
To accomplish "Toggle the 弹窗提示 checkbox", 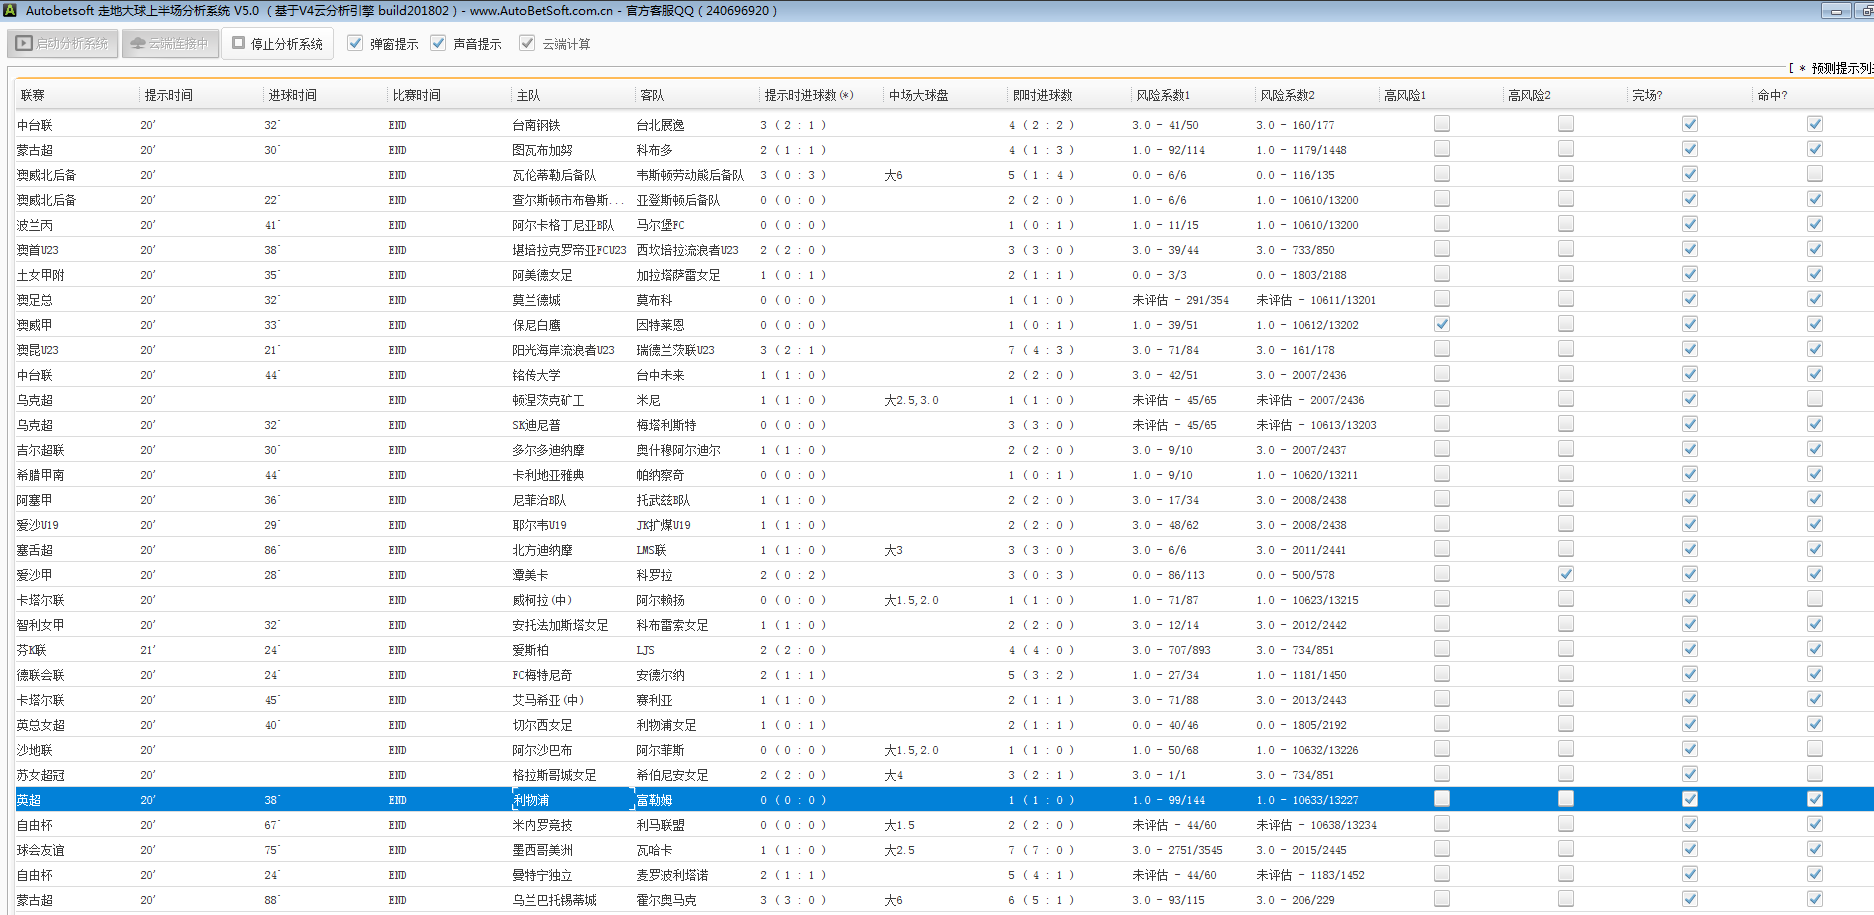I will click(355, 43).
